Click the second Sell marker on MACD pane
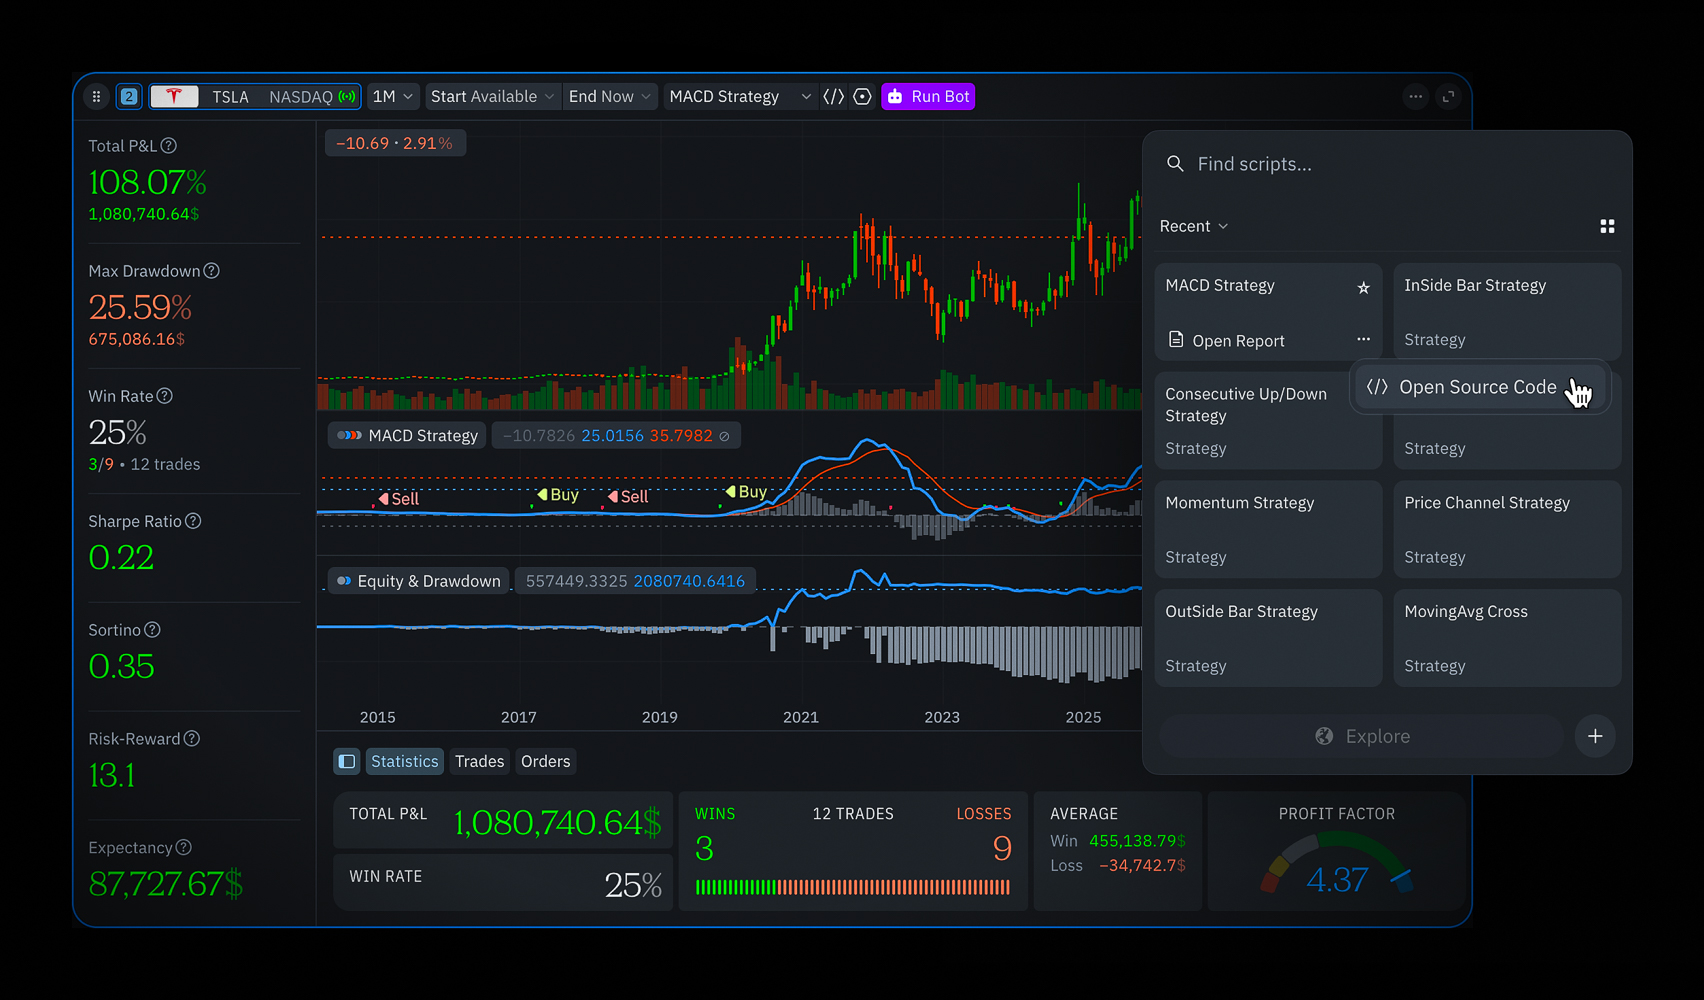This screenshot has height=1000, width=1704. click(628, 497)
